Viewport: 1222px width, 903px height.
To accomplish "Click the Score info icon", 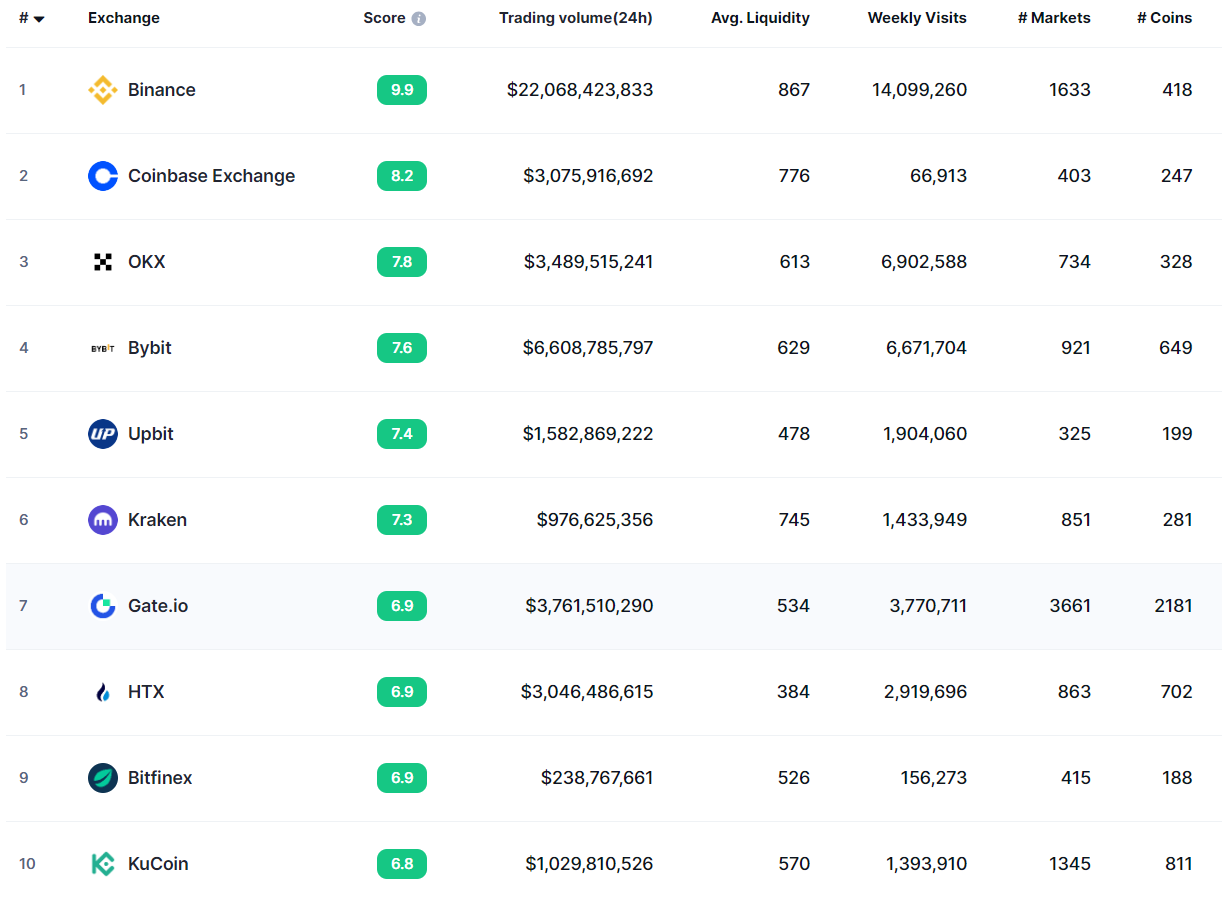I will coord(419,18).
